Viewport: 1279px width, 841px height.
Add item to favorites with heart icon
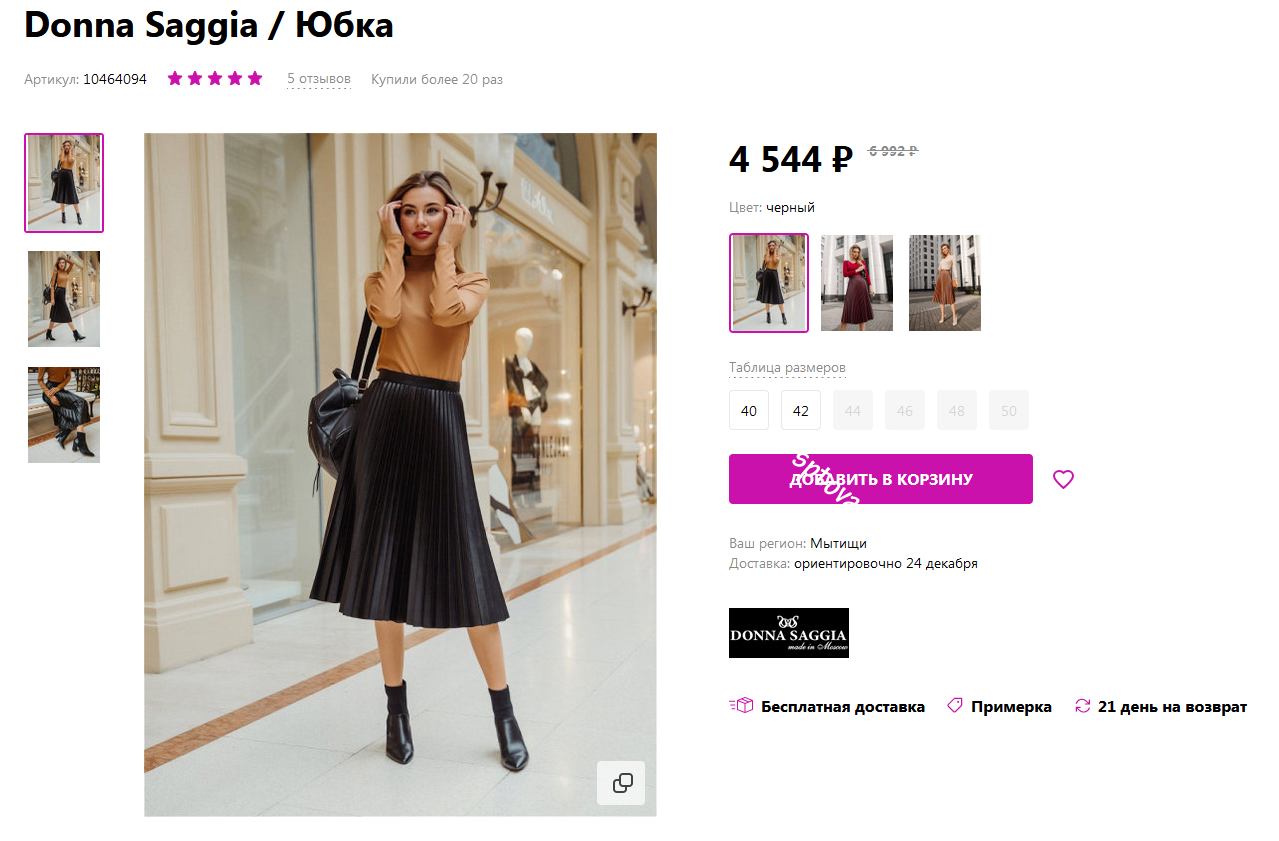[x=1063, y=479]
